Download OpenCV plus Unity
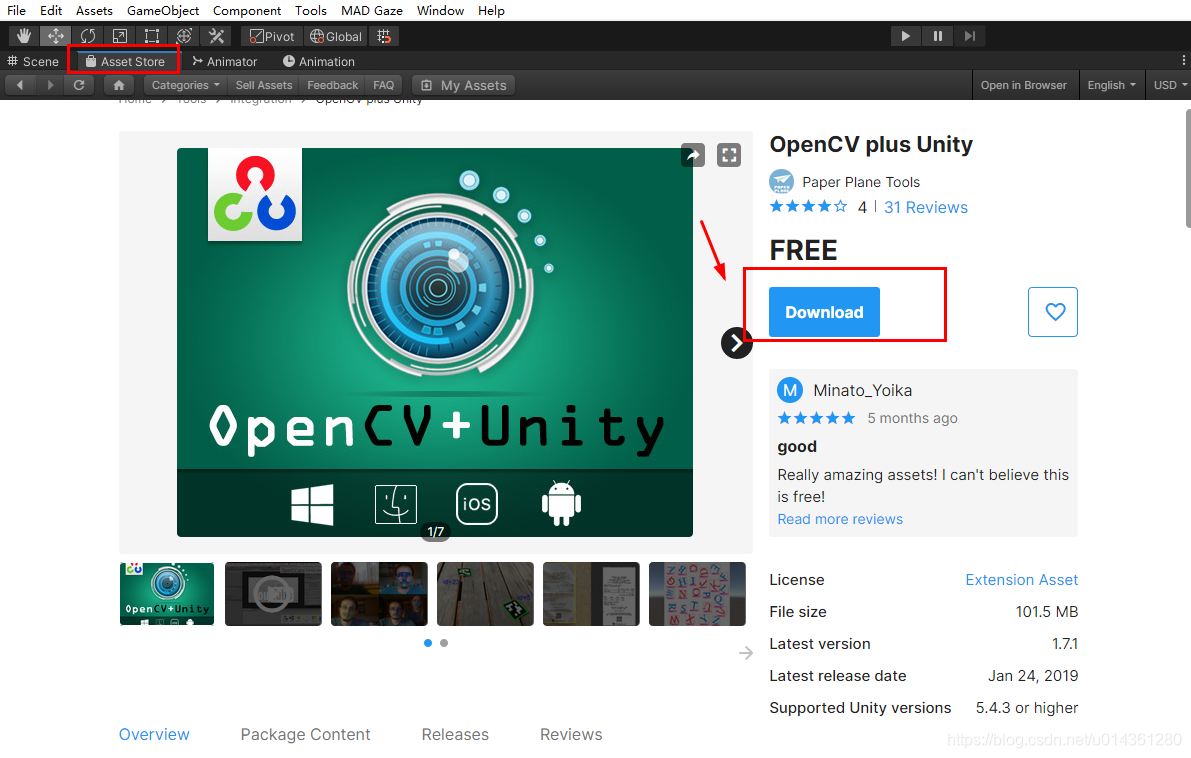 coord(824,312)
